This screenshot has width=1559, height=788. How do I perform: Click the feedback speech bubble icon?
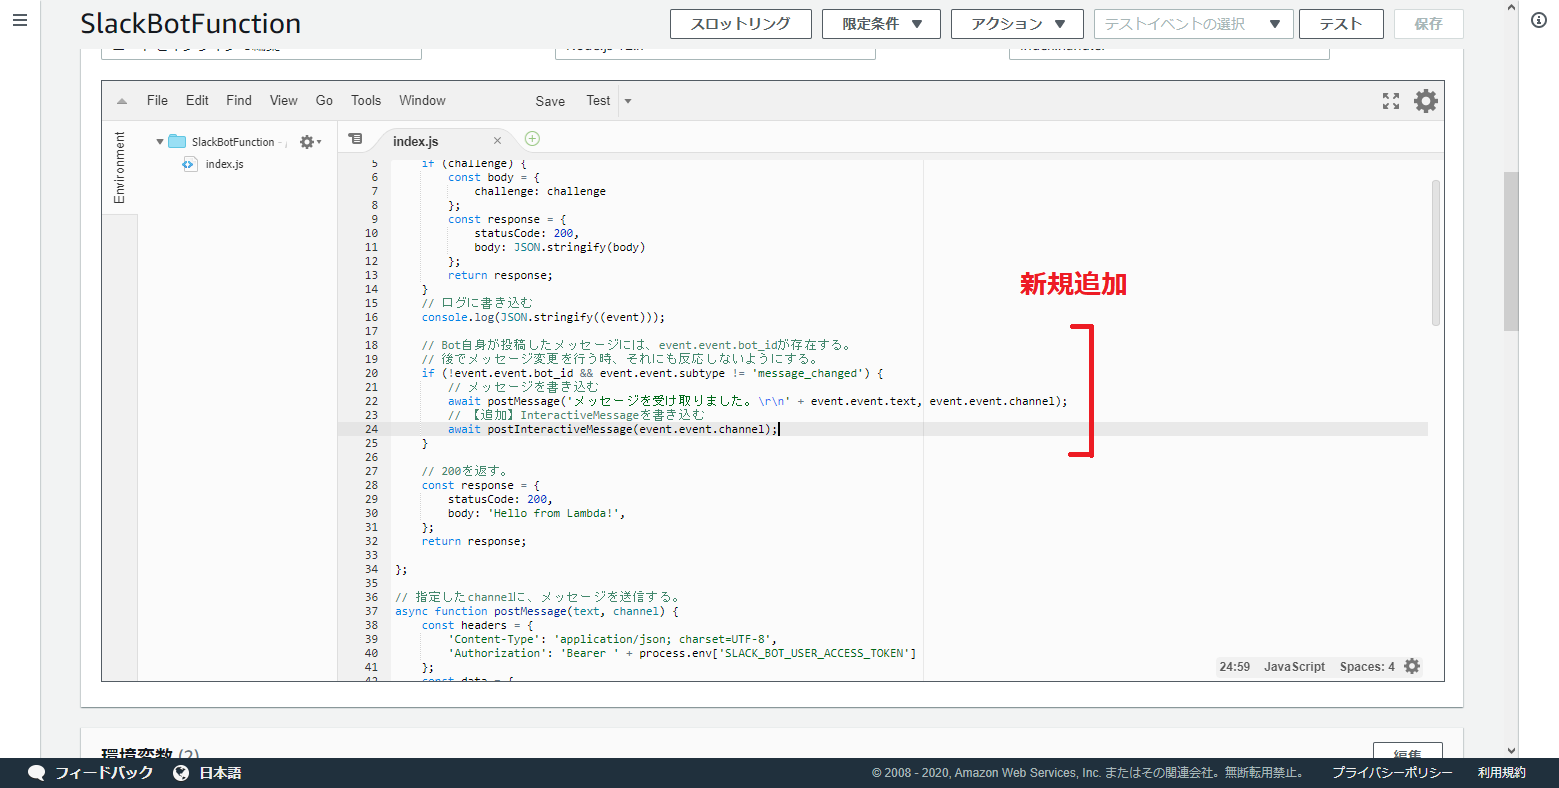[37, 773]
